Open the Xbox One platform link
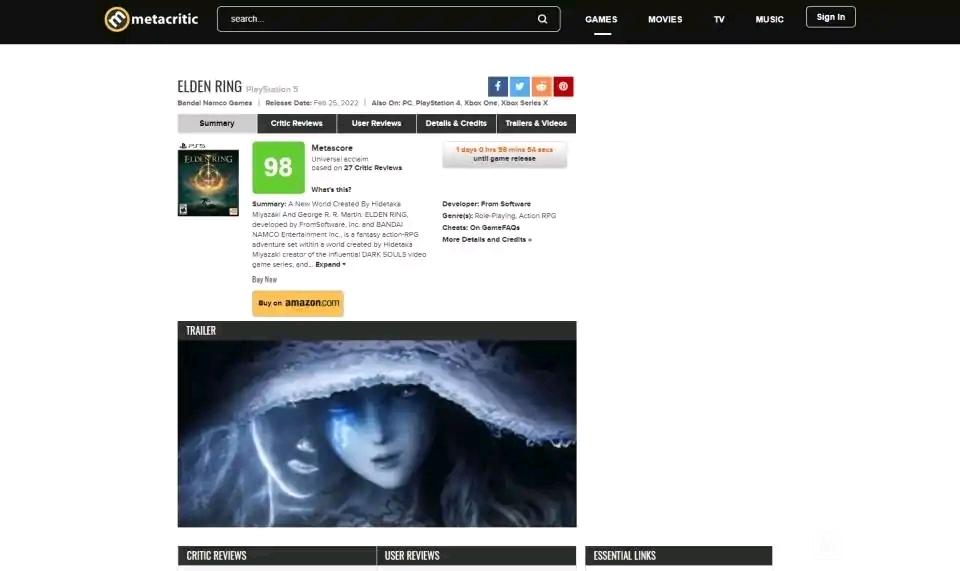 (481, 103)
